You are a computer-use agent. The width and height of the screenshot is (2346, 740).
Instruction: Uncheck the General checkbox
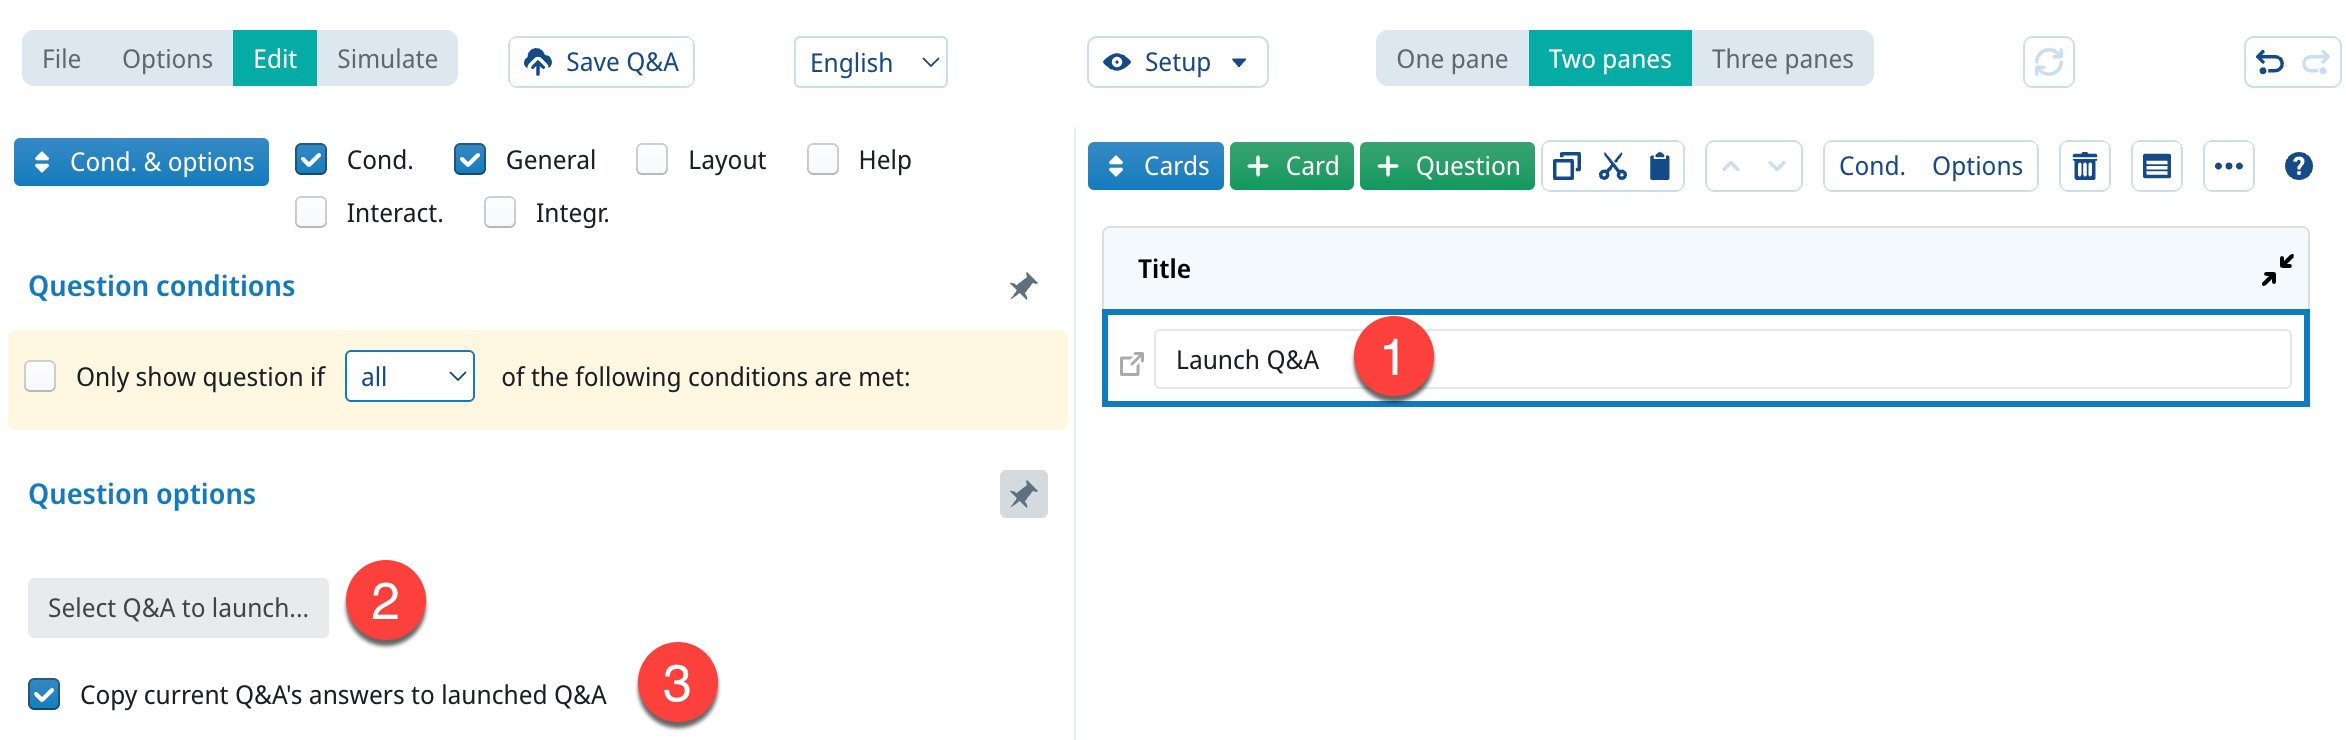point(470,160)
